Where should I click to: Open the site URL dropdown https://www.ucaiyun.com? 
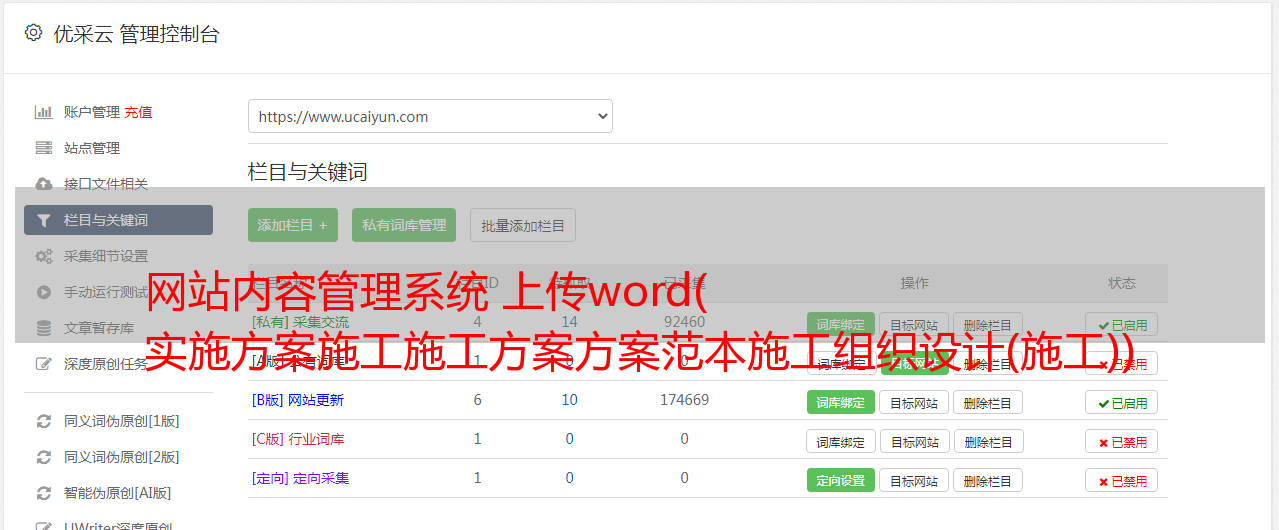click(430, 116)
